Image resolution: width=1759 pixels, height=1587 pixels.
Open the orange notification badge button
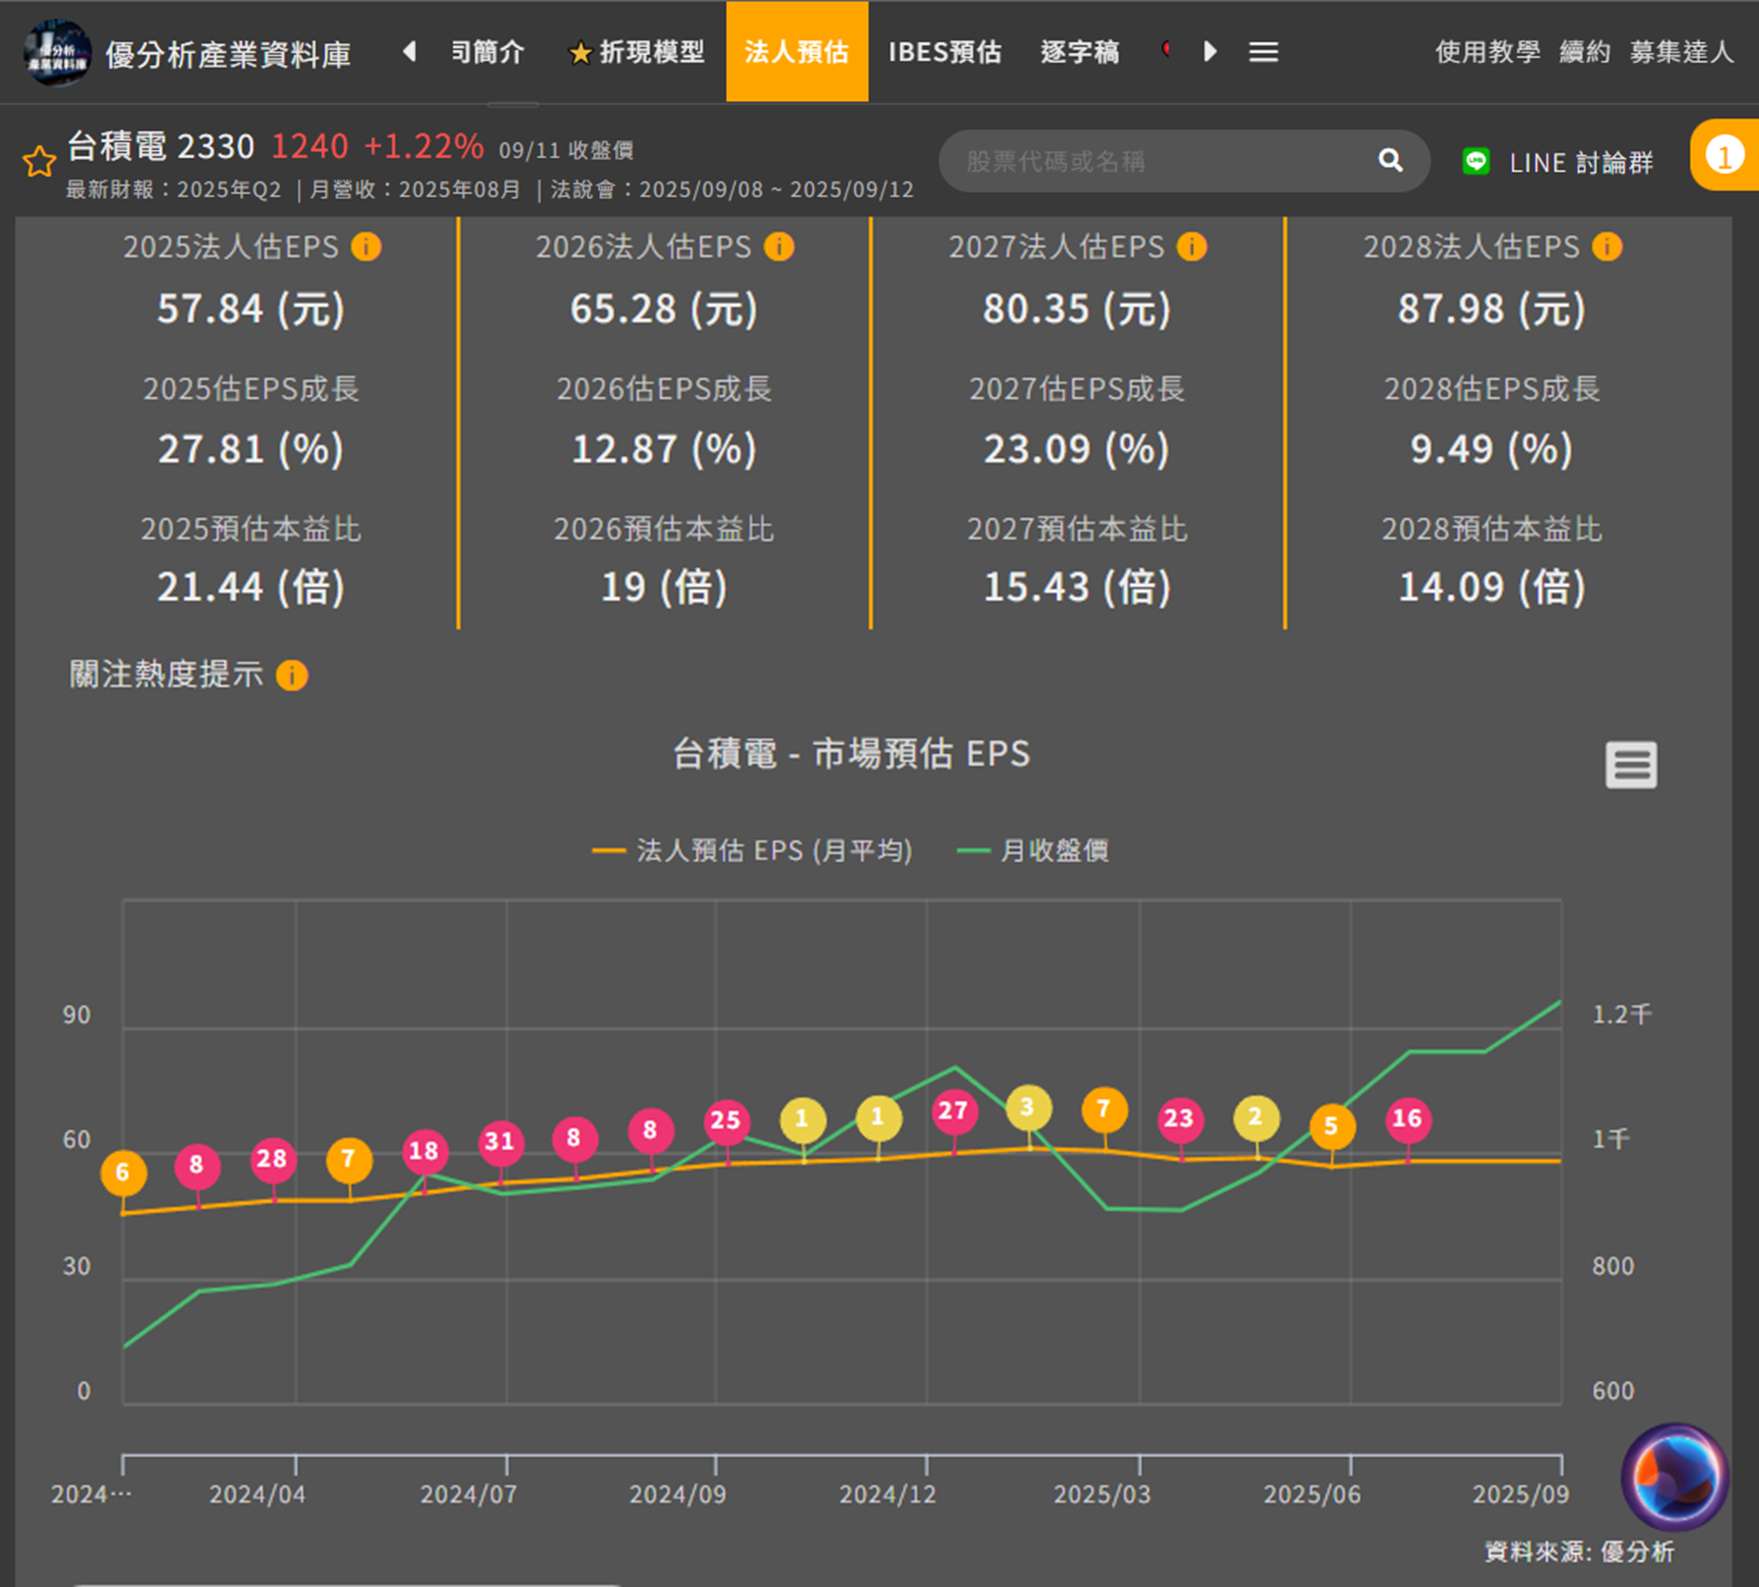click(x=1724, y=155)
